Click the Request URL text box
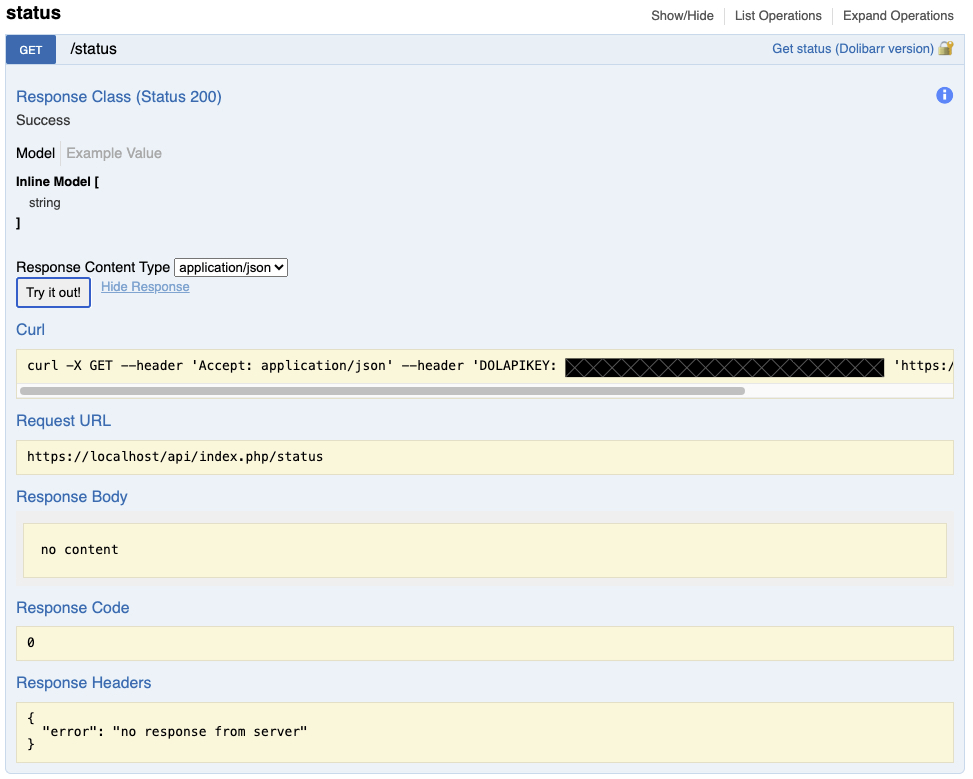 coord(484,457)
